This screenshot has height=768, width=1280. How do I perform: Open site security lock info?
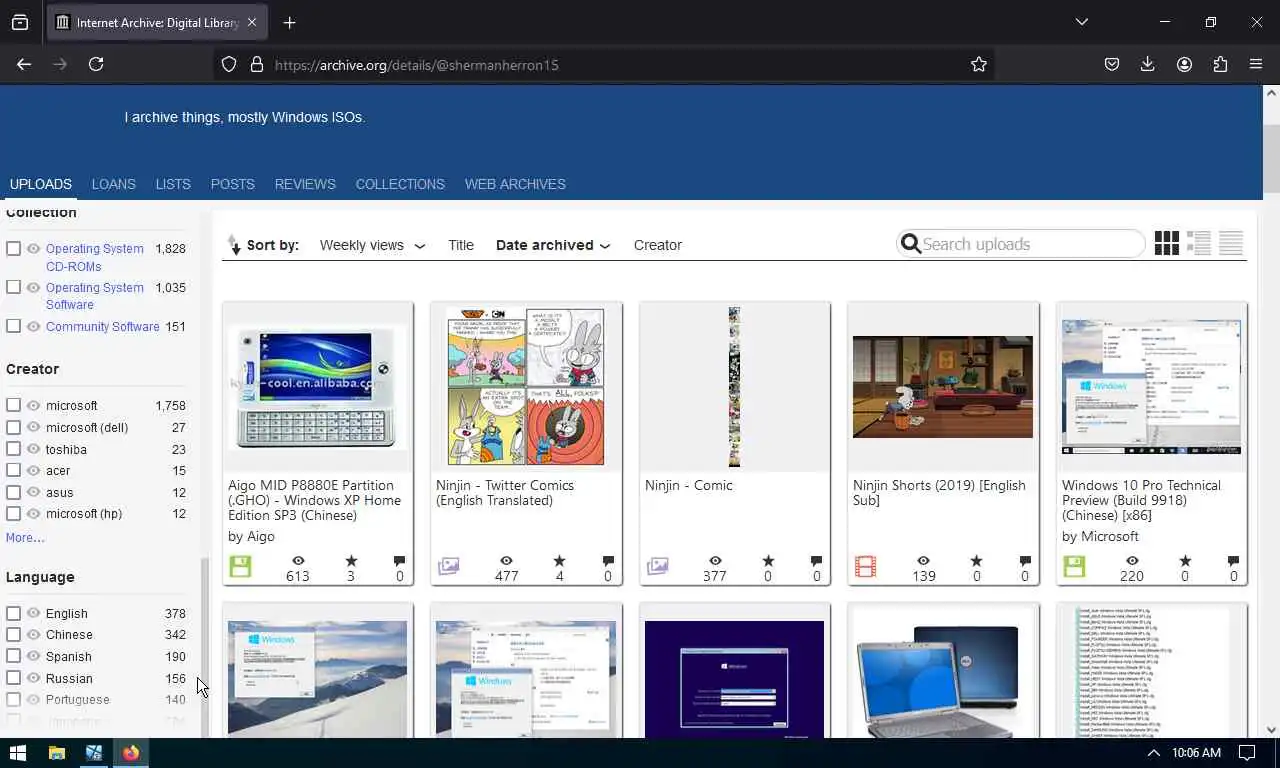pos(257,64)
